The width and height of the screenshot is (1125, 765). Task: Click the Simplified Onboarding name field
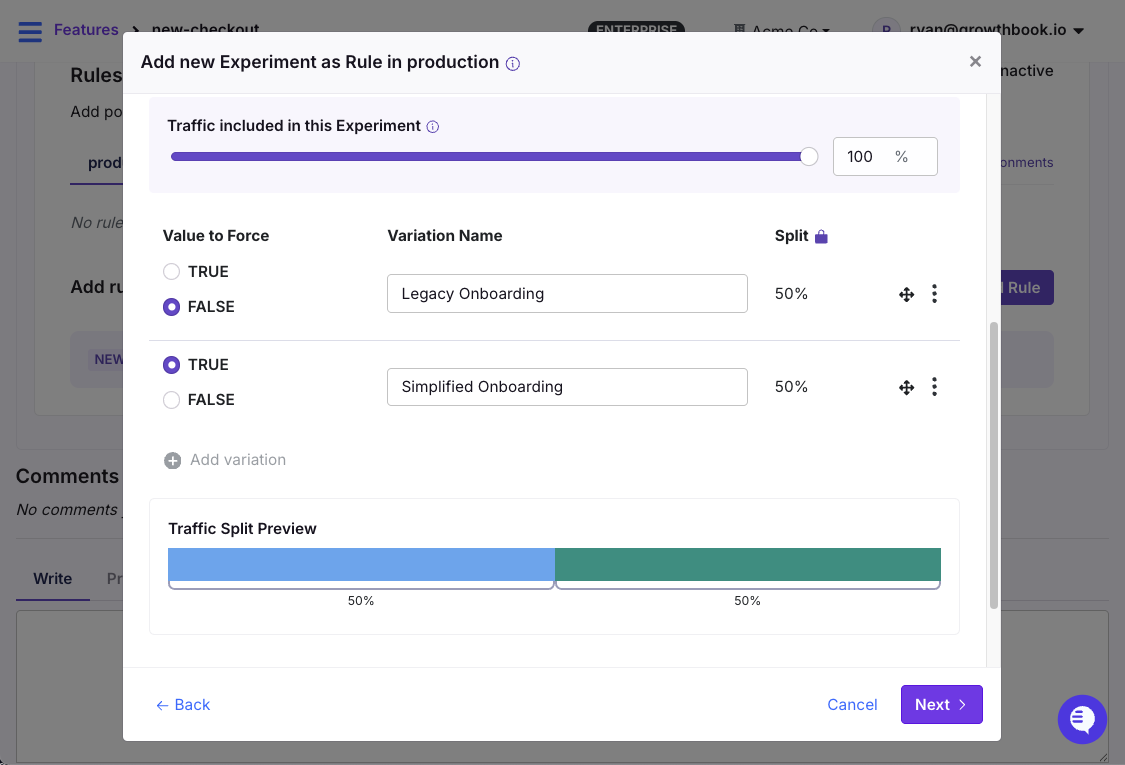(x=567, y=387)
